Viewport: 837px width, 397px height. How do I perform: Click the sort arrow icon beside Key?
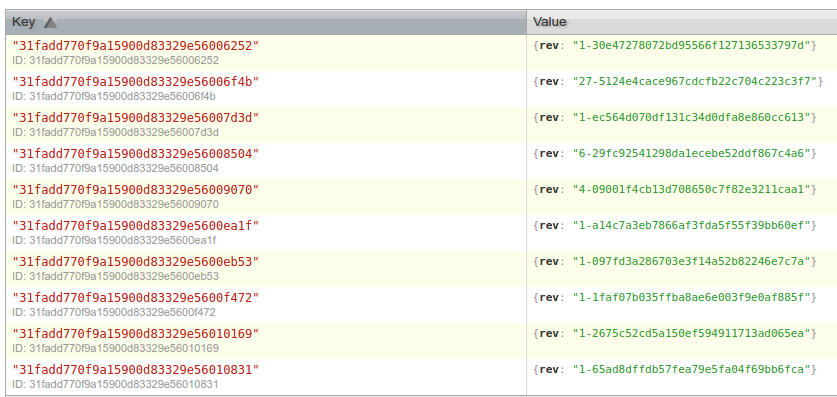click(50, 22)
